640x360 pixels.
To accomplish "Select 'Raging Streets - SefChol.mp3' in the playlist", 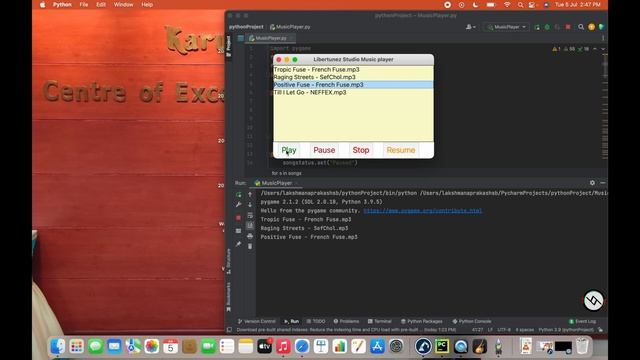I will 353,77.
